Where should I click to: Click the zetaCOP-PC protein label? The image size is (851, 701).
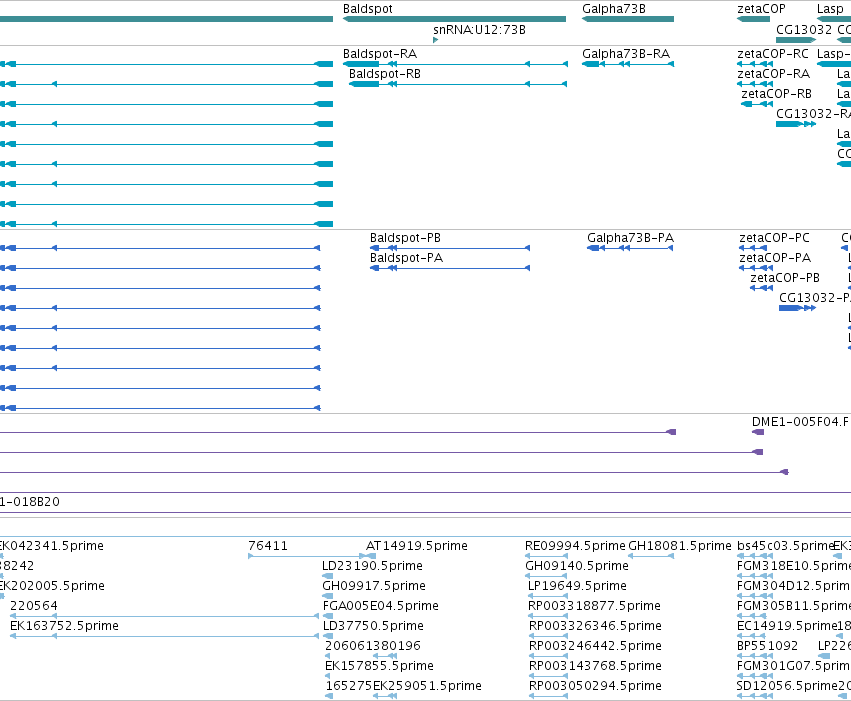[774, 238]
